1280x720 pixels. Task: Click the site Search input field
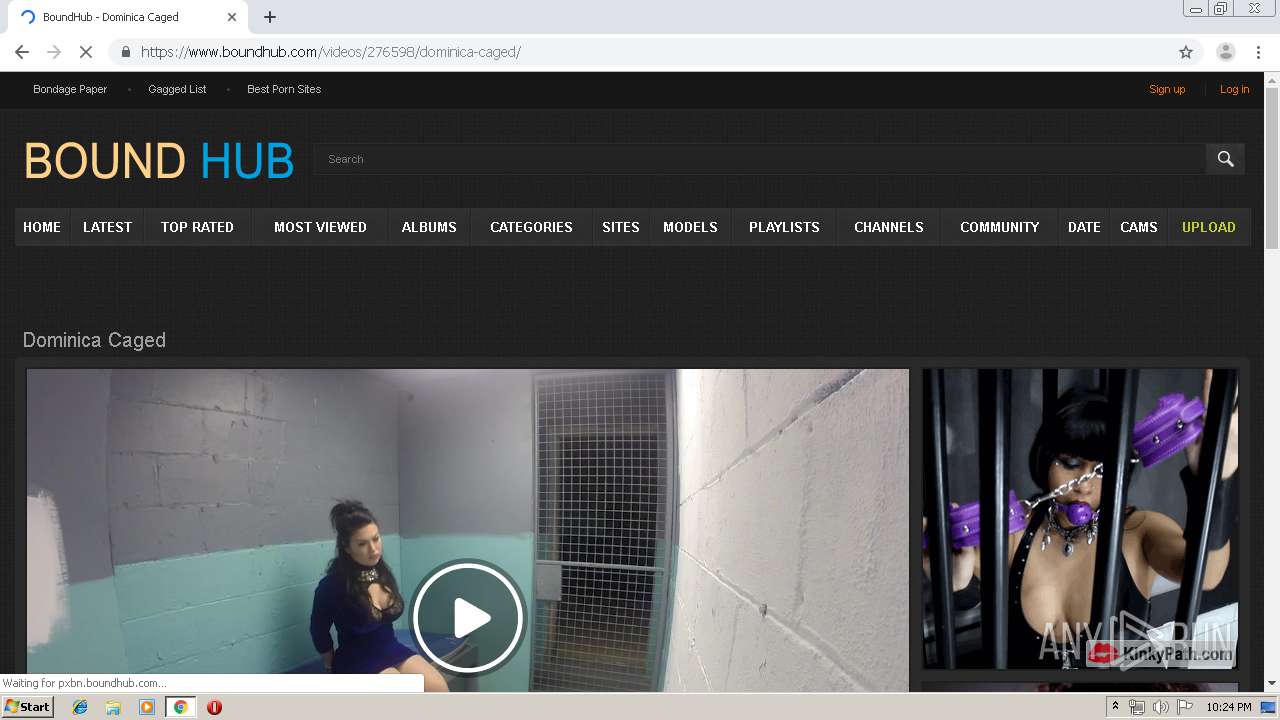click(760, 159)
